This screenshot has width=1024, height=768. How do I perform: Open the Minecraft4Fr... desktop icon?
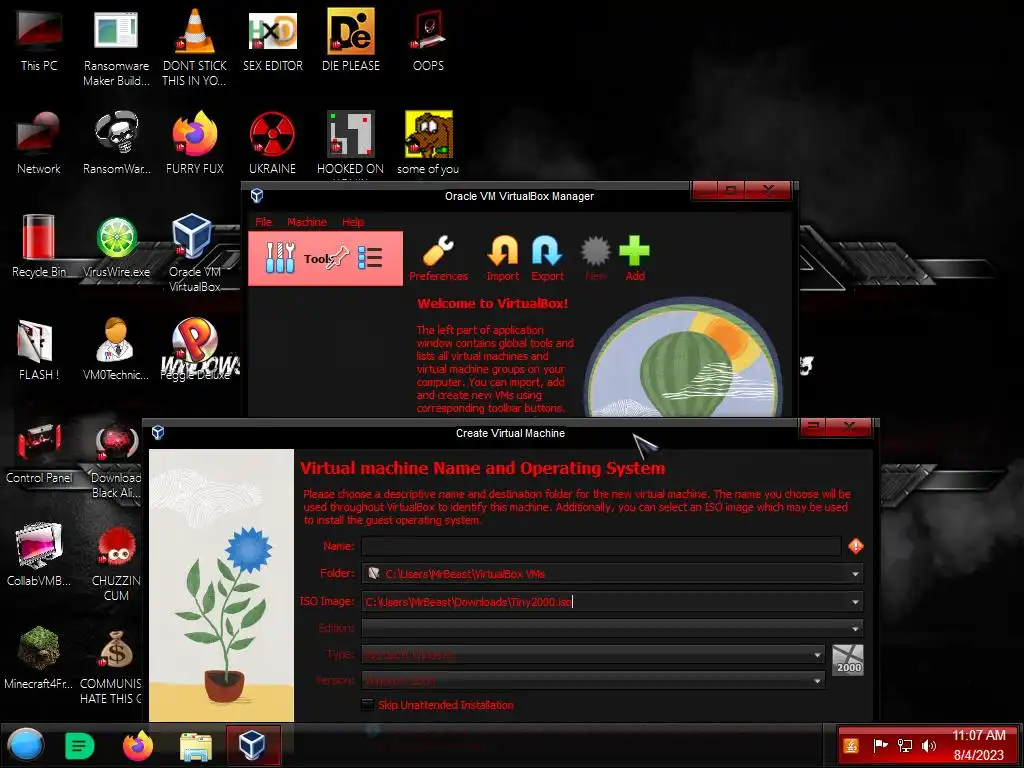click(x=39, y=658)
